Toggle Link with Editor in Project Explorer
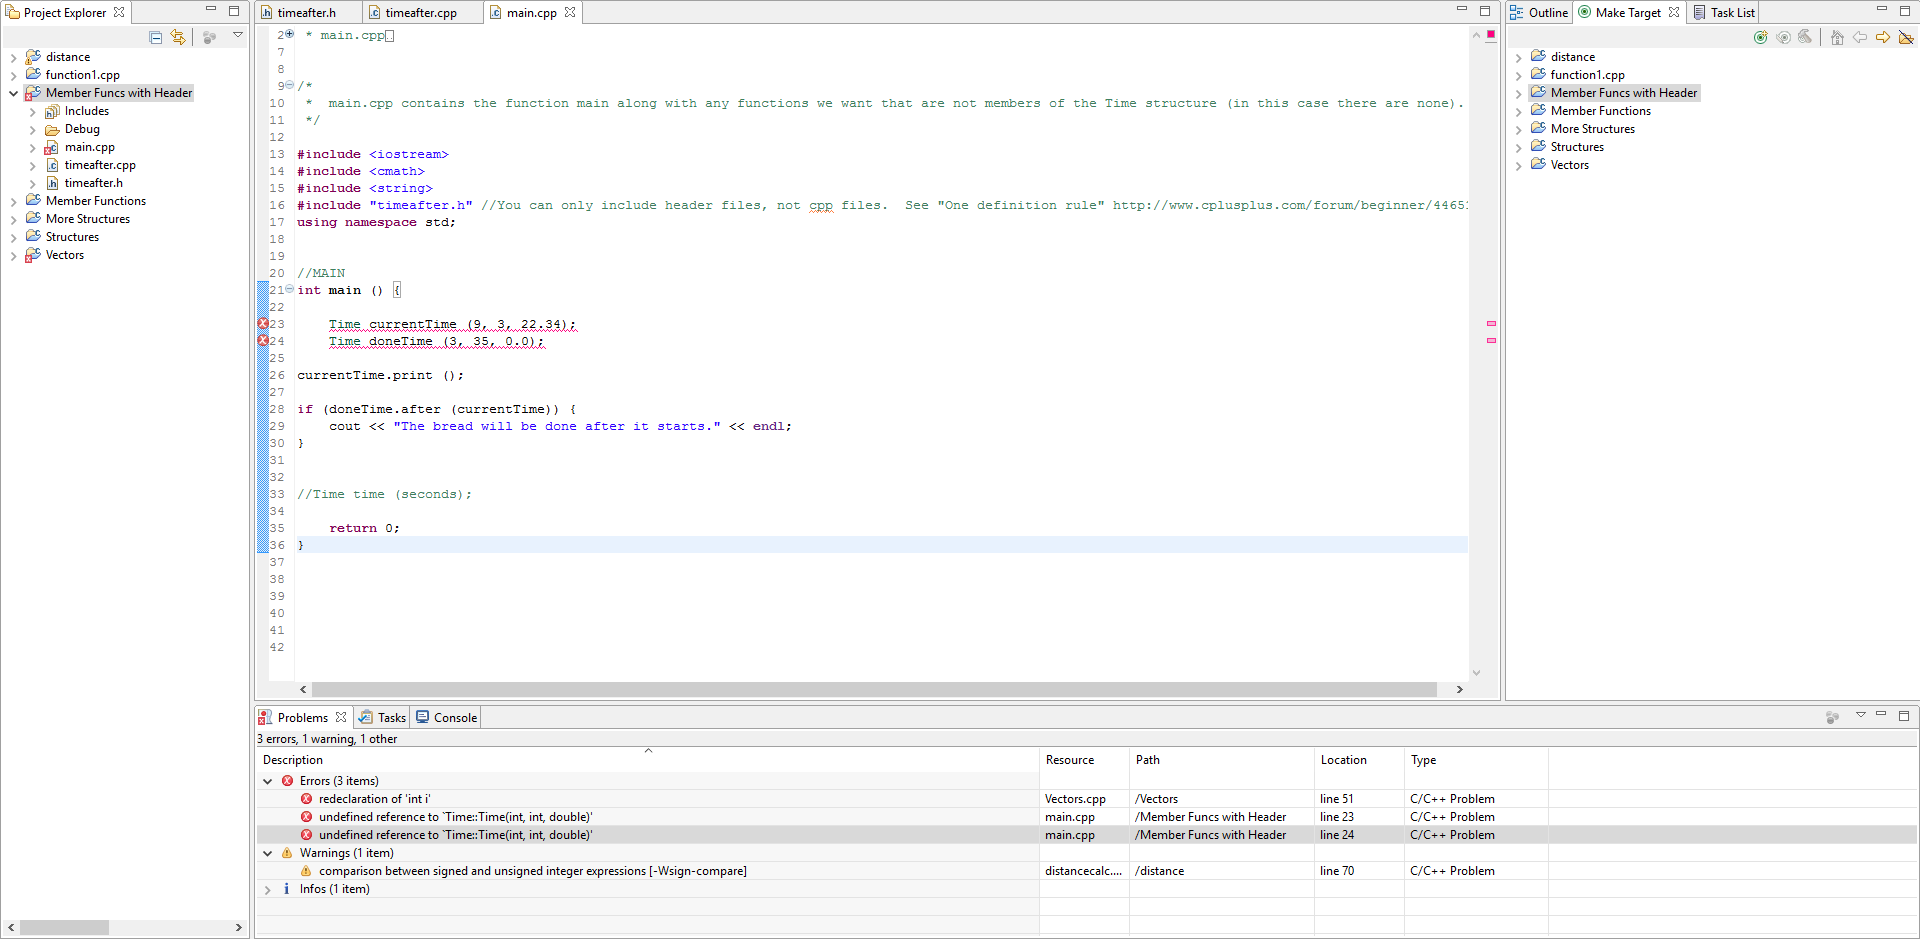 tap(178, 37)
